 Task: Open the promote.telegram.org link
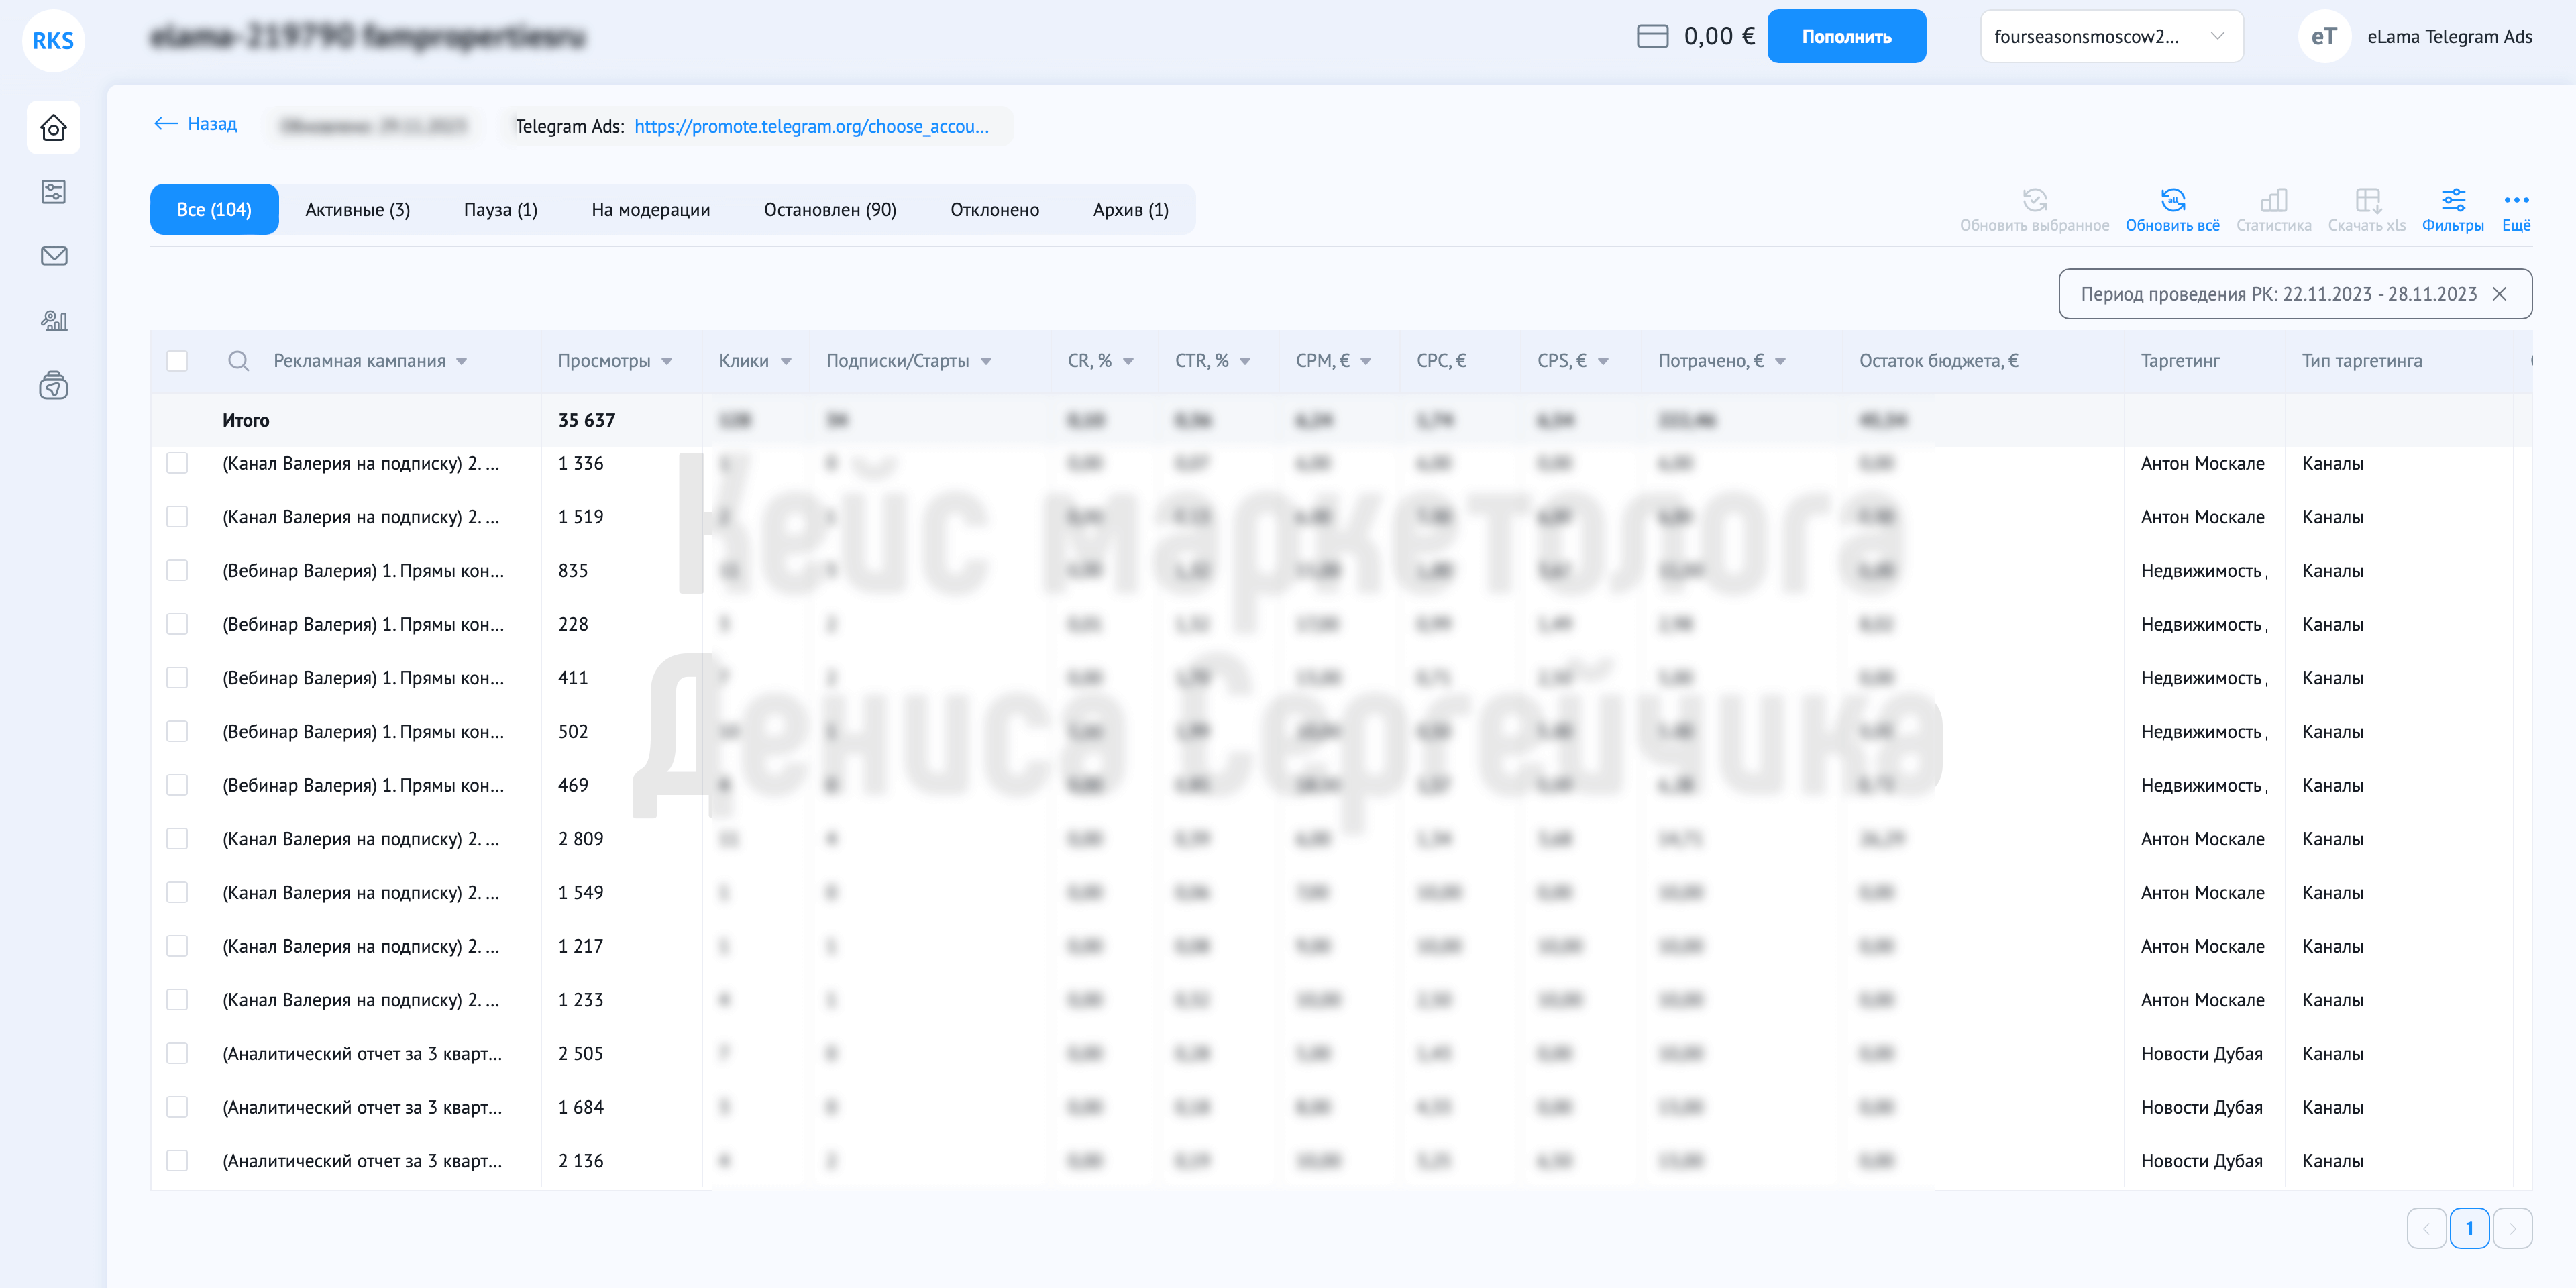[811, 127]
